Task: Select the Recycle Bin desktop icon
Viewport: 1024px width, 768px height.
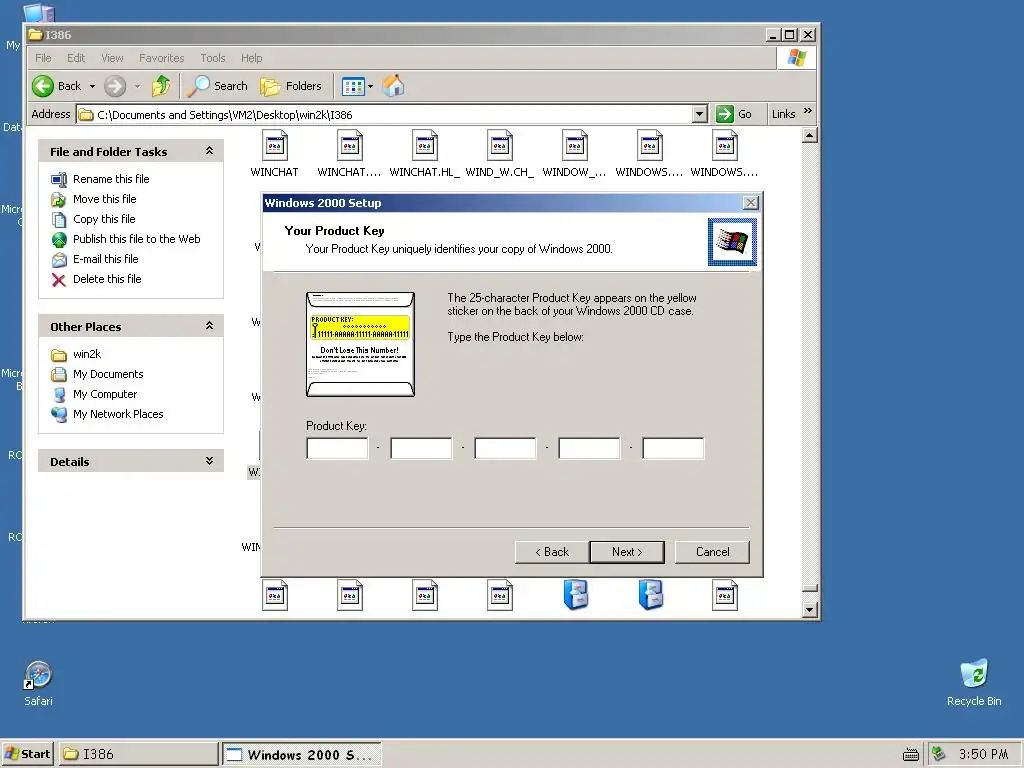Action: 974,683
